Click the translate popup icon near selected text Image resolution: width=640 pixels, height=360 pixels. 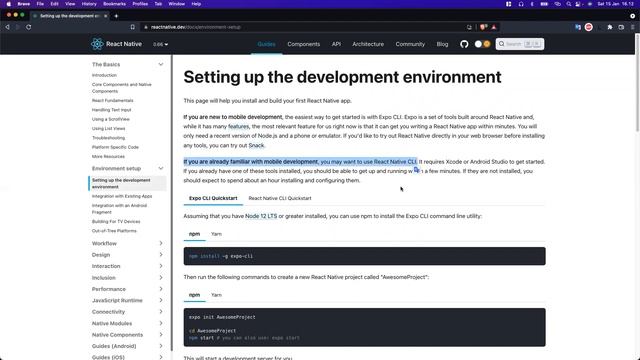click(416, 170)
